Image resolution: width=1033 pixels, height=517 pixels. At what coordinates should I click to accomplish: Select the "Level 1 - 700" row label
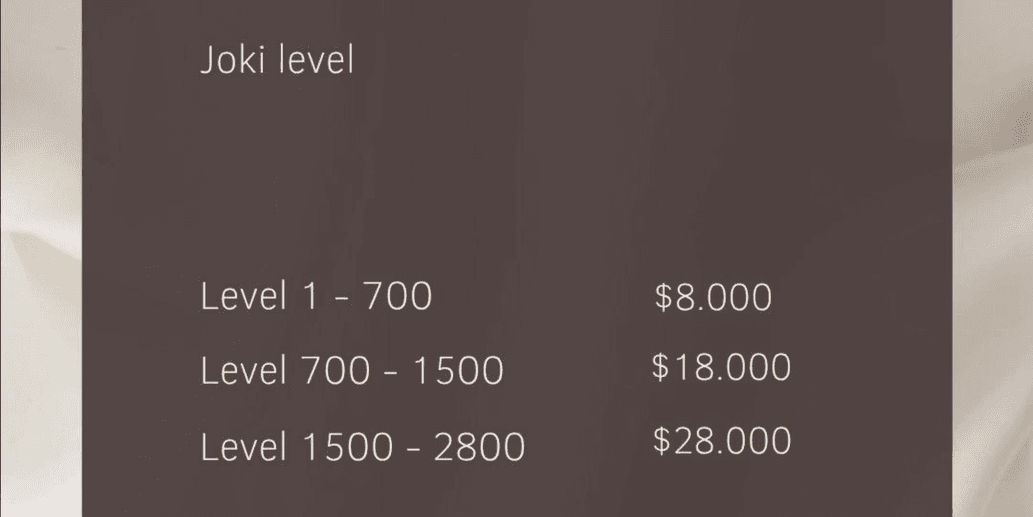[x=316, y=297]
